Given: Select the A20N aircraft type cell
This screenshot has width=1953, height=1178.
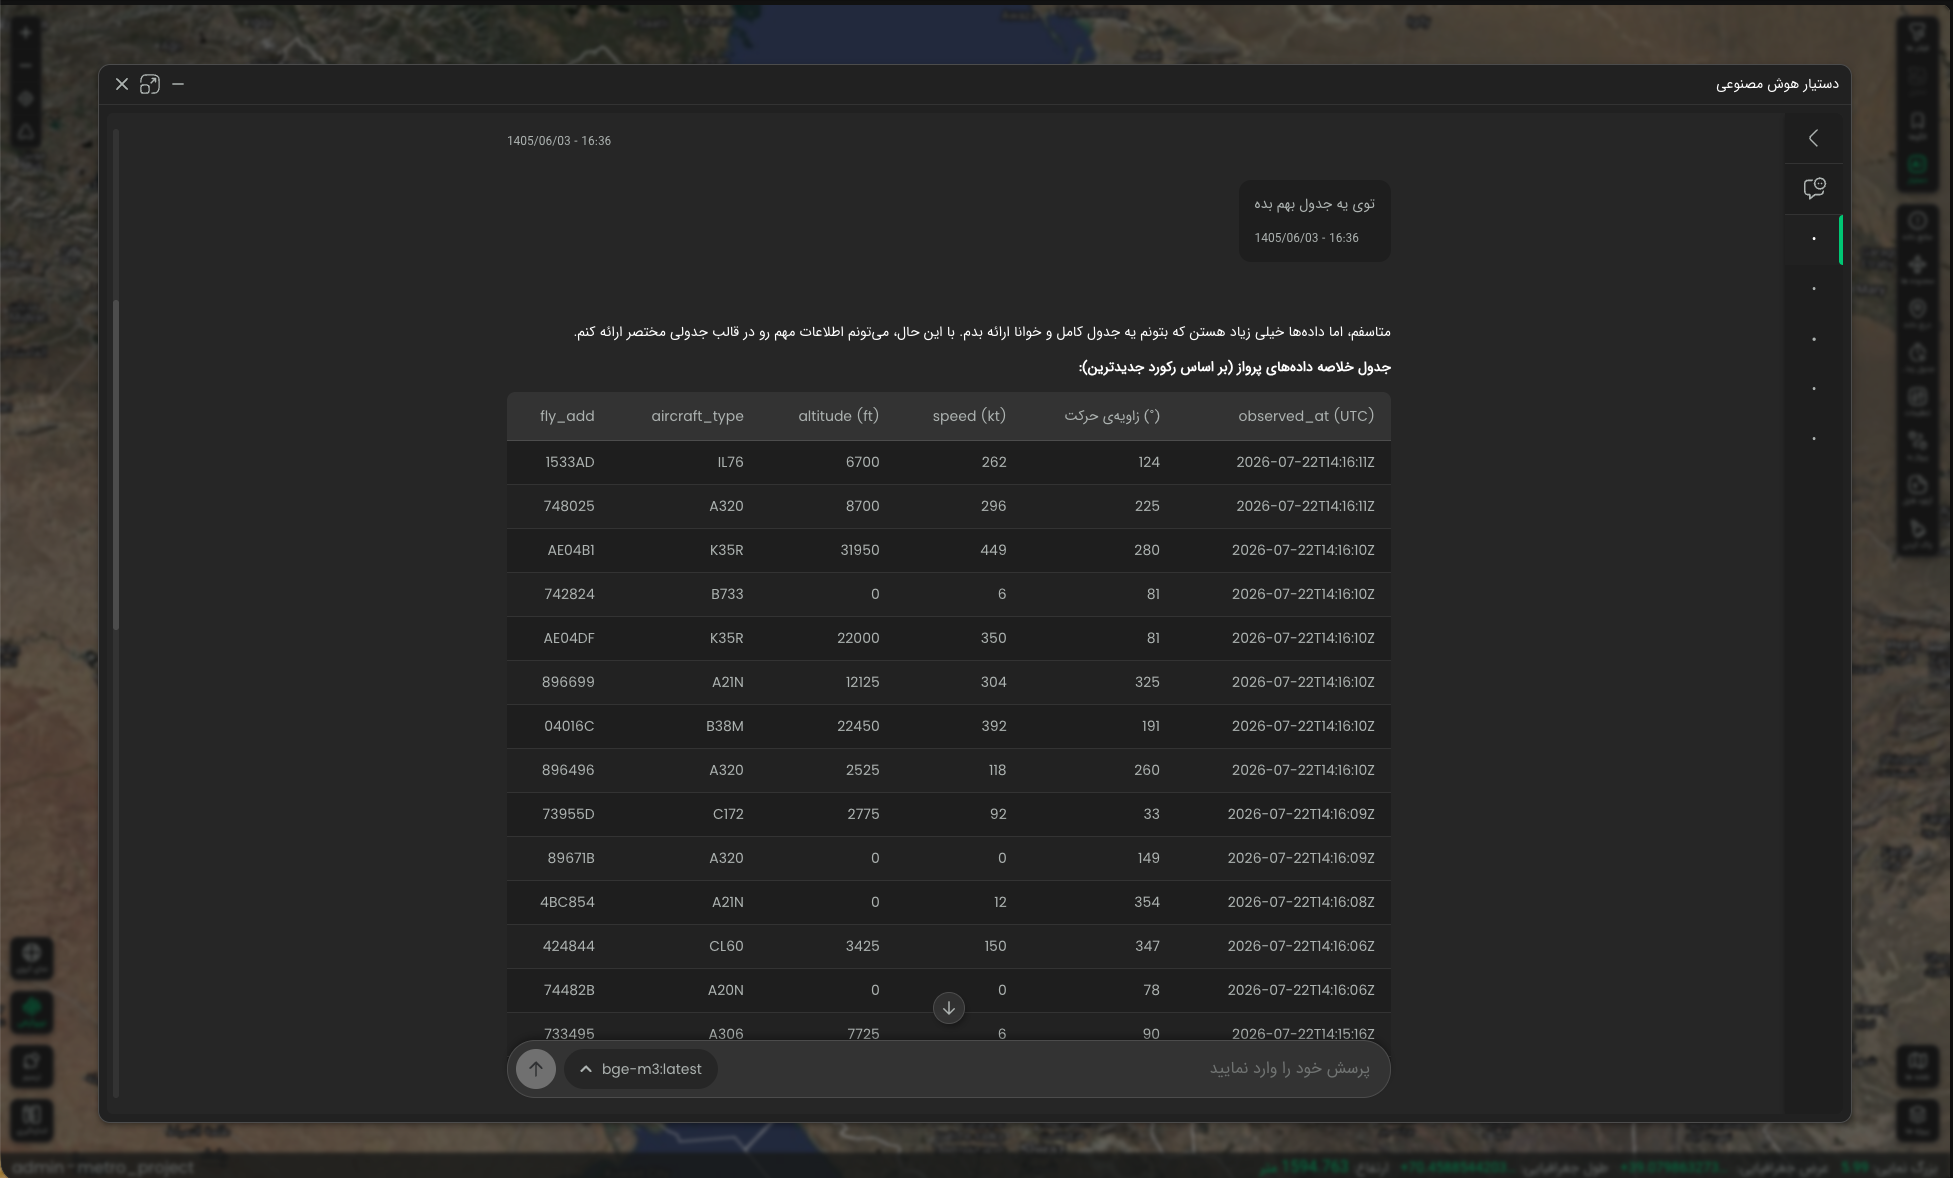Looking at the screenshot, I should (726, 990).
